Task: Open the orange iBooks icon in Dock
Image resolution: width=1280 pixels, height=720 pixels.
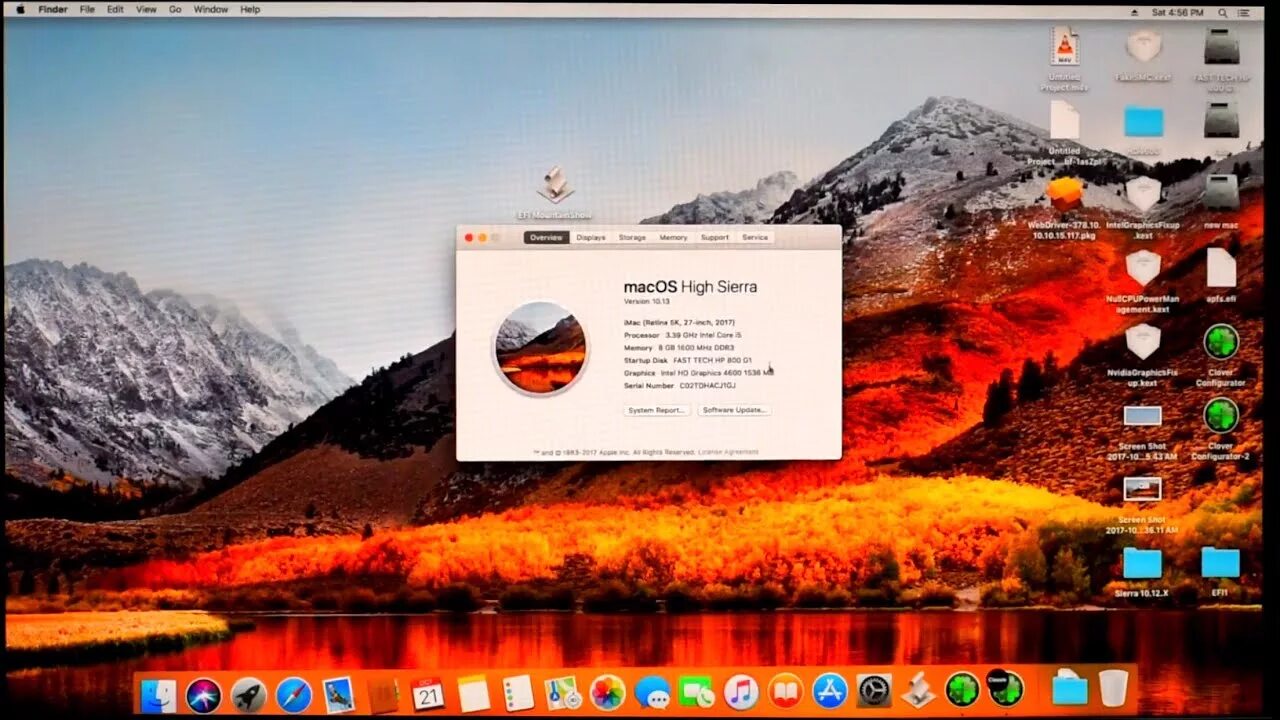Action: (x=785, y=691)
